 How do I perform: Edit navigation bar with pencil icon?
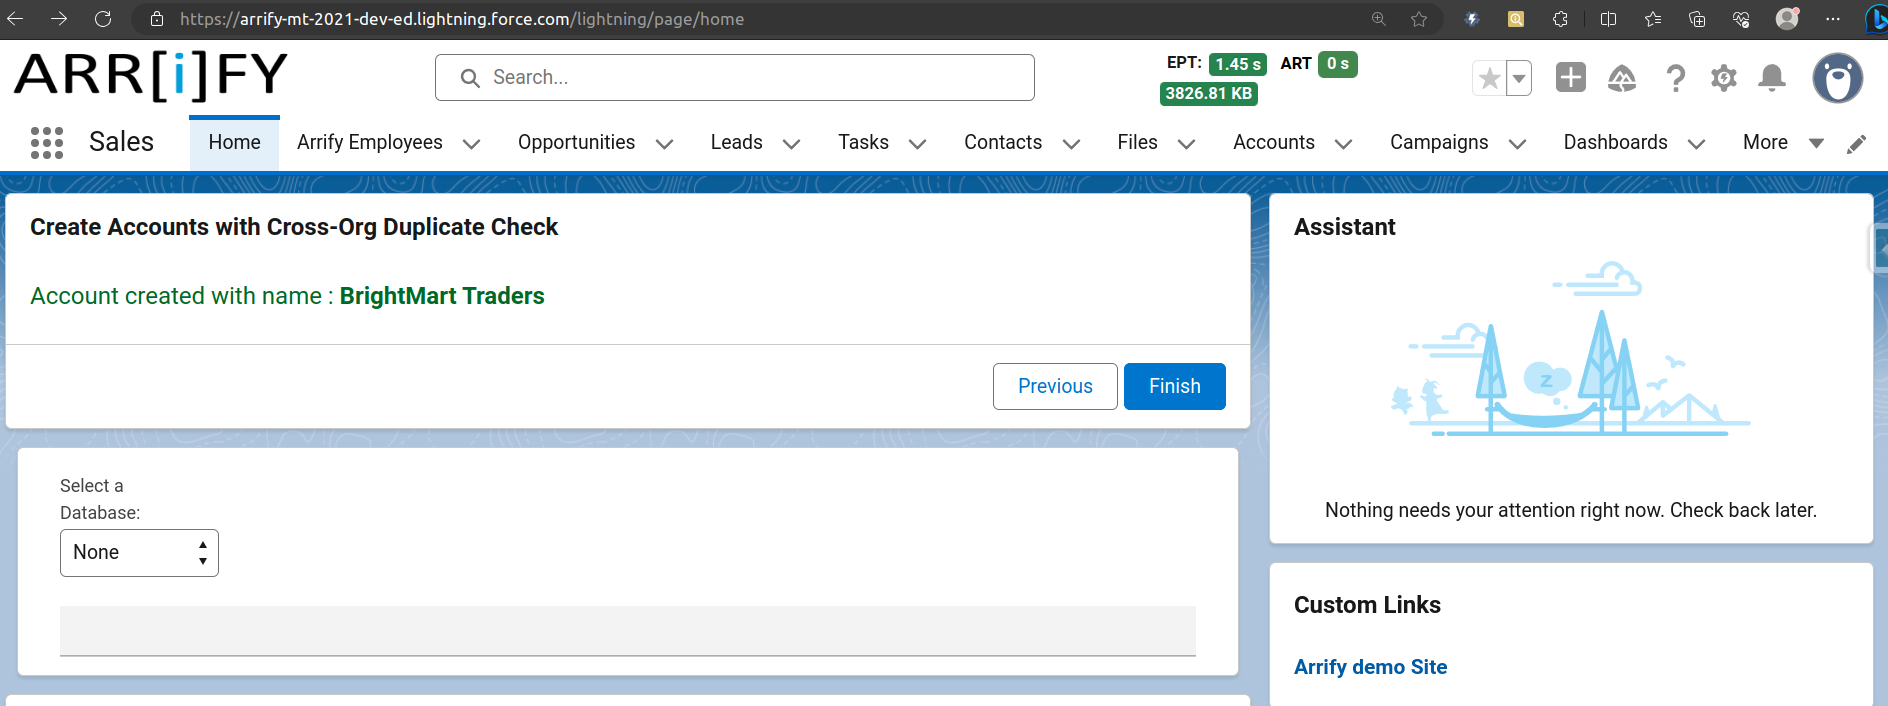[1856, 144]
